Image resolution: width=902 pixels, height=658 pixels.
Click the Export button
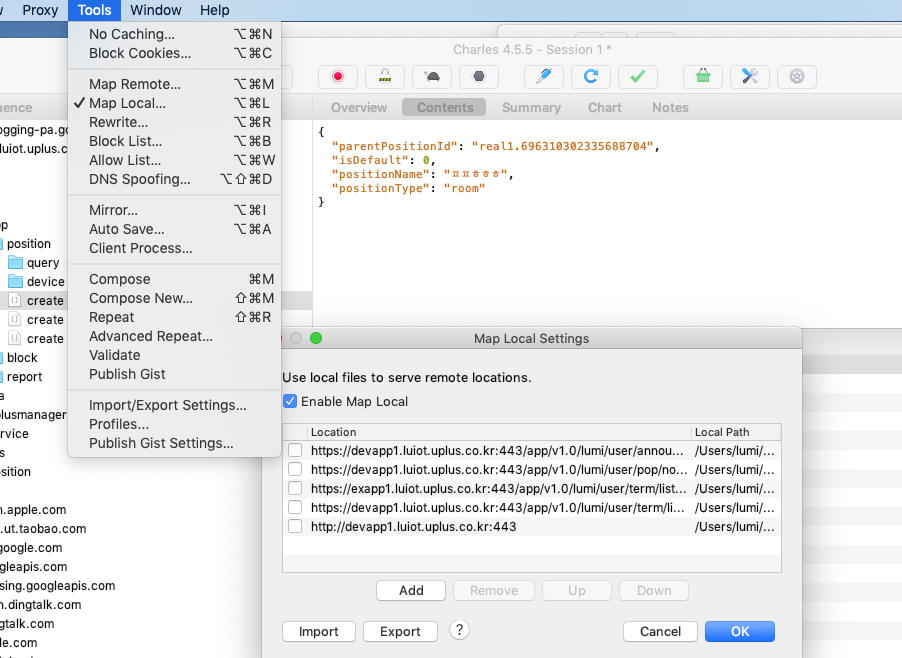(400, 632)
